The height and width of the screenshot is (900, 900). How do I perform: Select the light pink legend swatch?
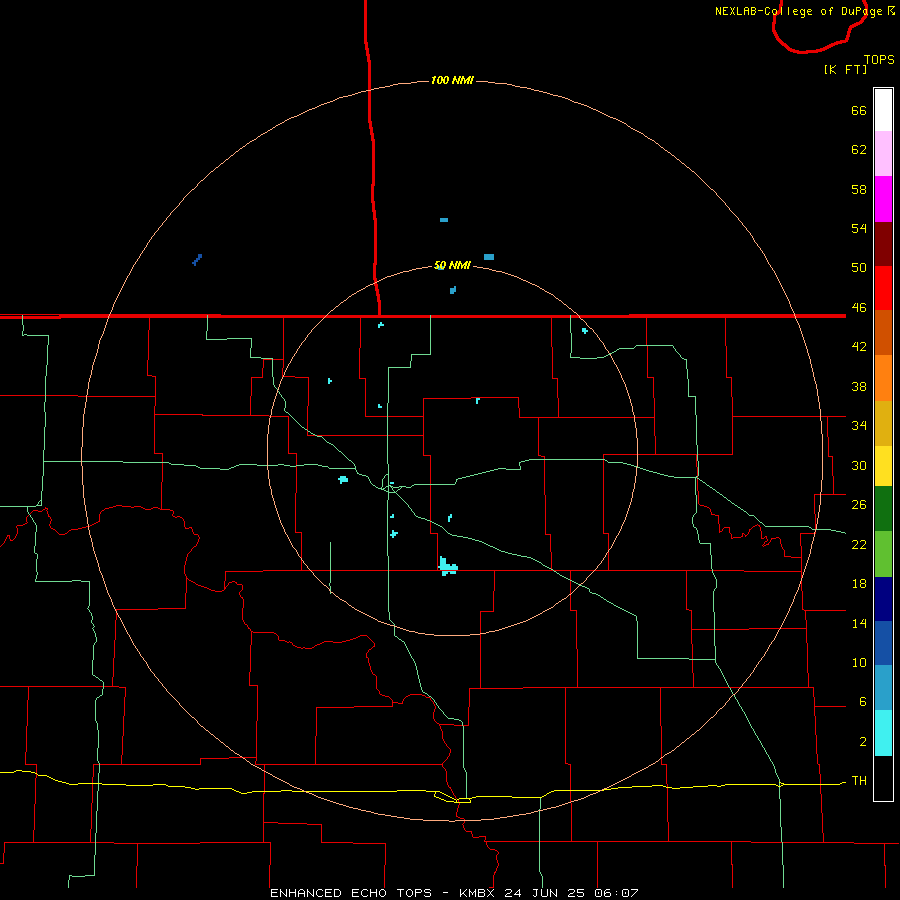pos(883,153)
